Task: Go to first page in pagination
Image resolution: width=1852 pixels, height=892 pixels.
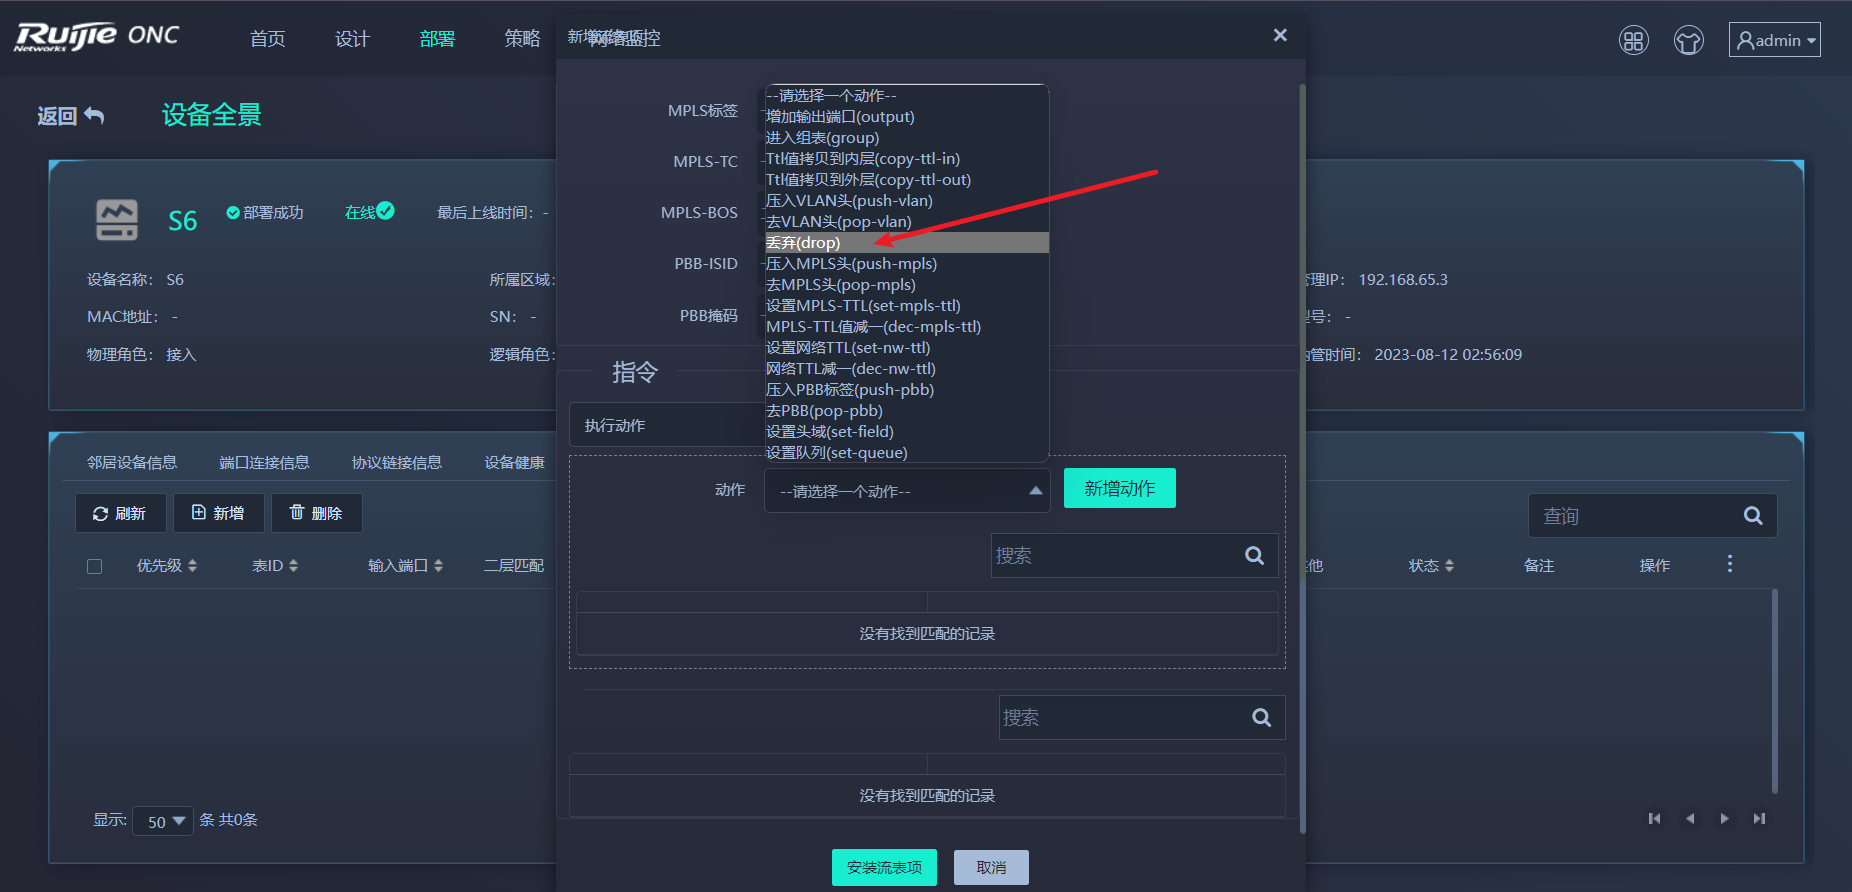Action: click(x=1654, y=818)
